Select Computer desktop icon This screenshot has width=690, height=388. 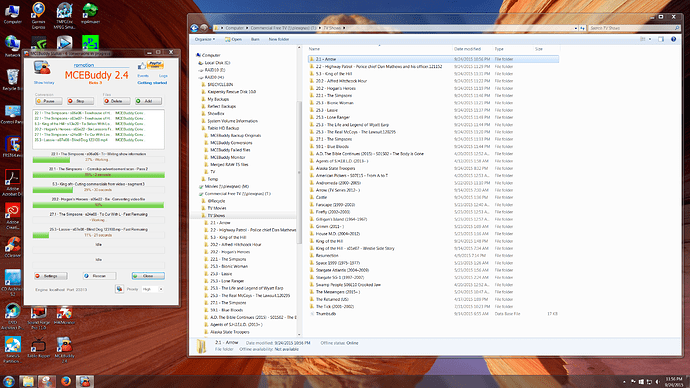[x=12, y=13]
